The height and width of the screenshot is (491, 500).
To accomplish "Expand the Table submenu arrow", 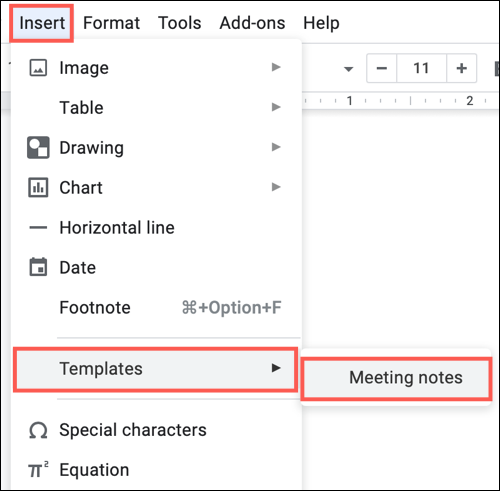I will coord(276,107).
